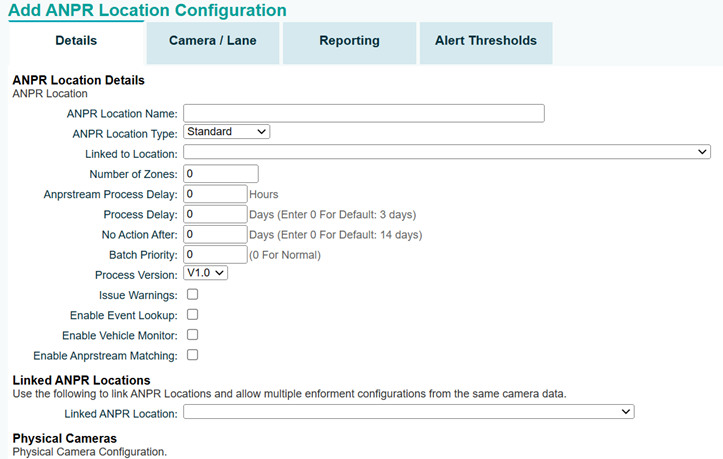Image resolution: width=723 pixels, height=459 pixels.
Task: Toggle Enable Anprstream Matching checkbox
Action: pos(192,355)
